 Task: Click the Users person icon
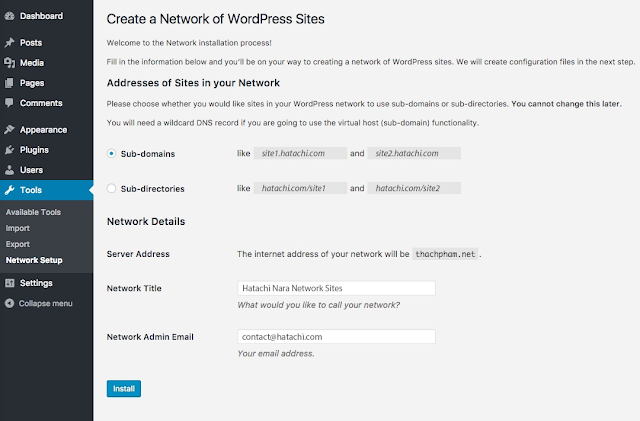point(9,170)
